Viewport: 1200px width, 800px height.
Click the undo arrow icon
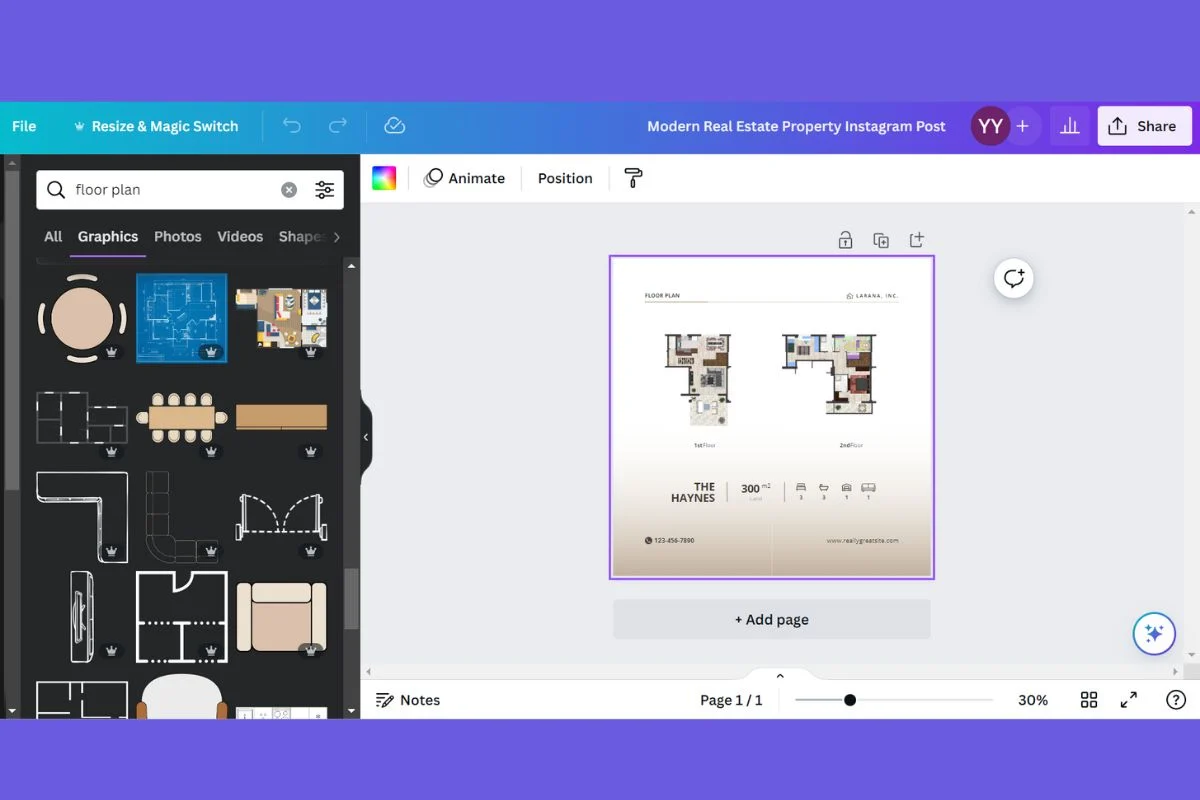coord(291,126)
